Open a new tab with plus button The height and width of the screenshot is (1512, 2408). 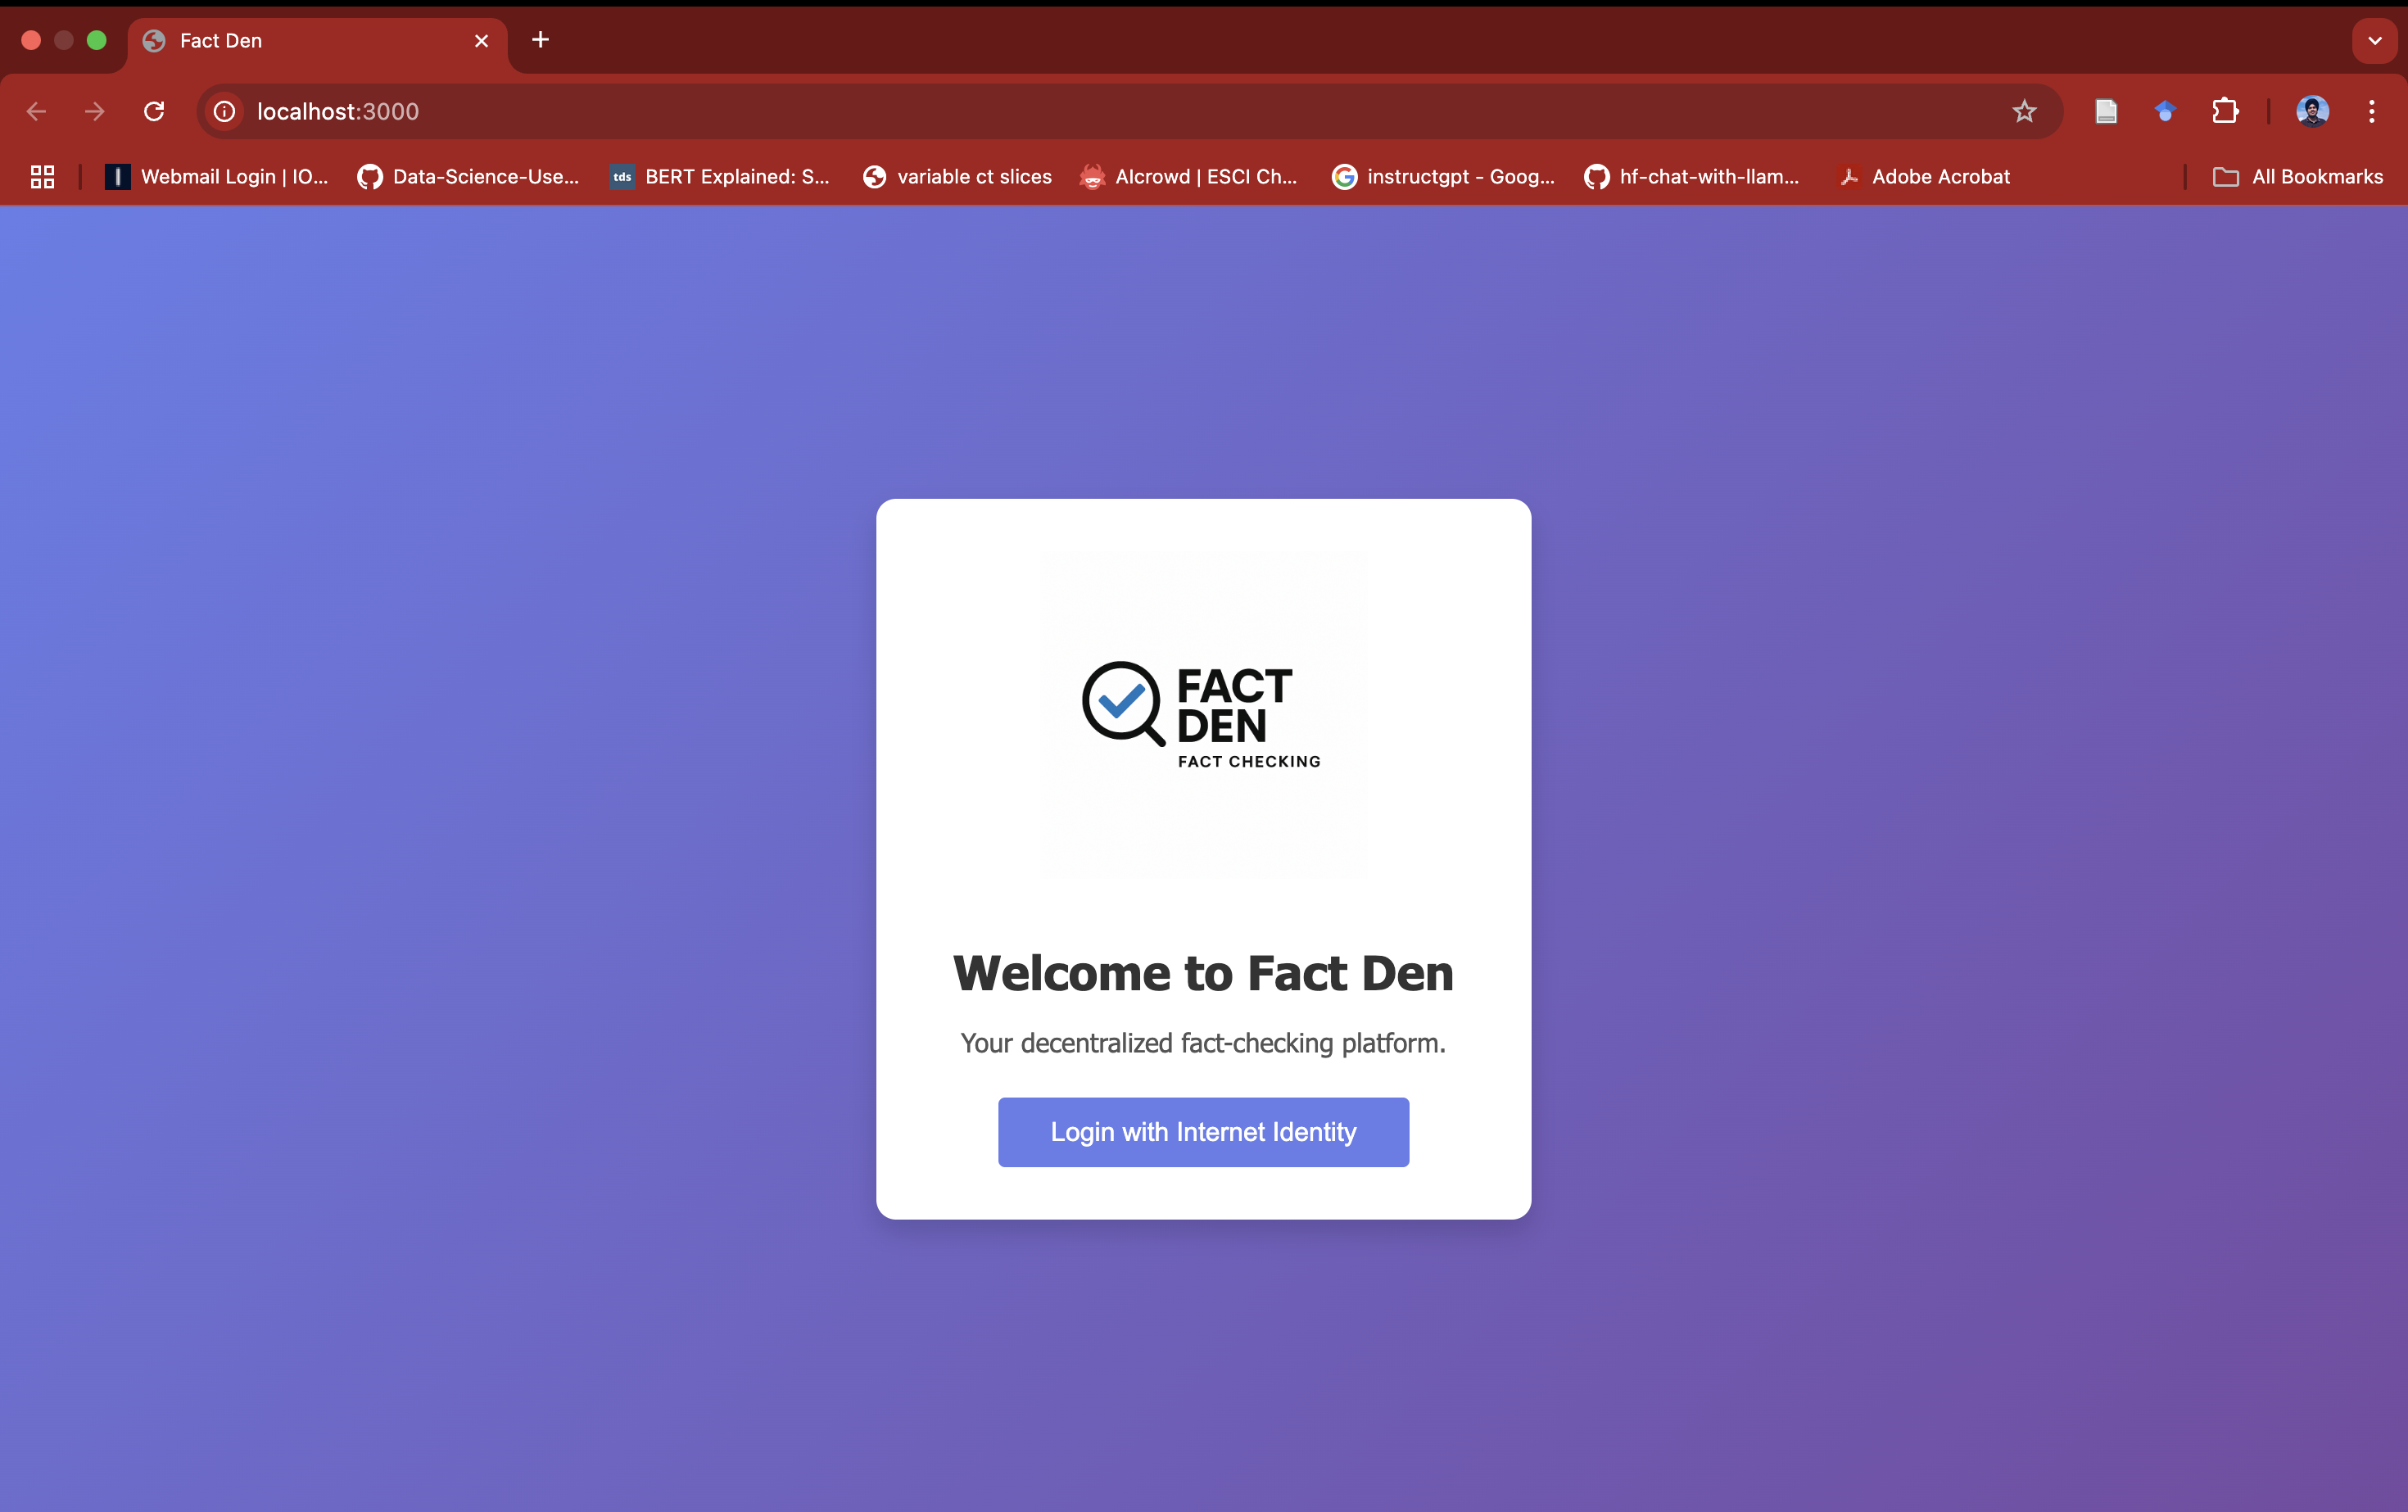point(540,40)
